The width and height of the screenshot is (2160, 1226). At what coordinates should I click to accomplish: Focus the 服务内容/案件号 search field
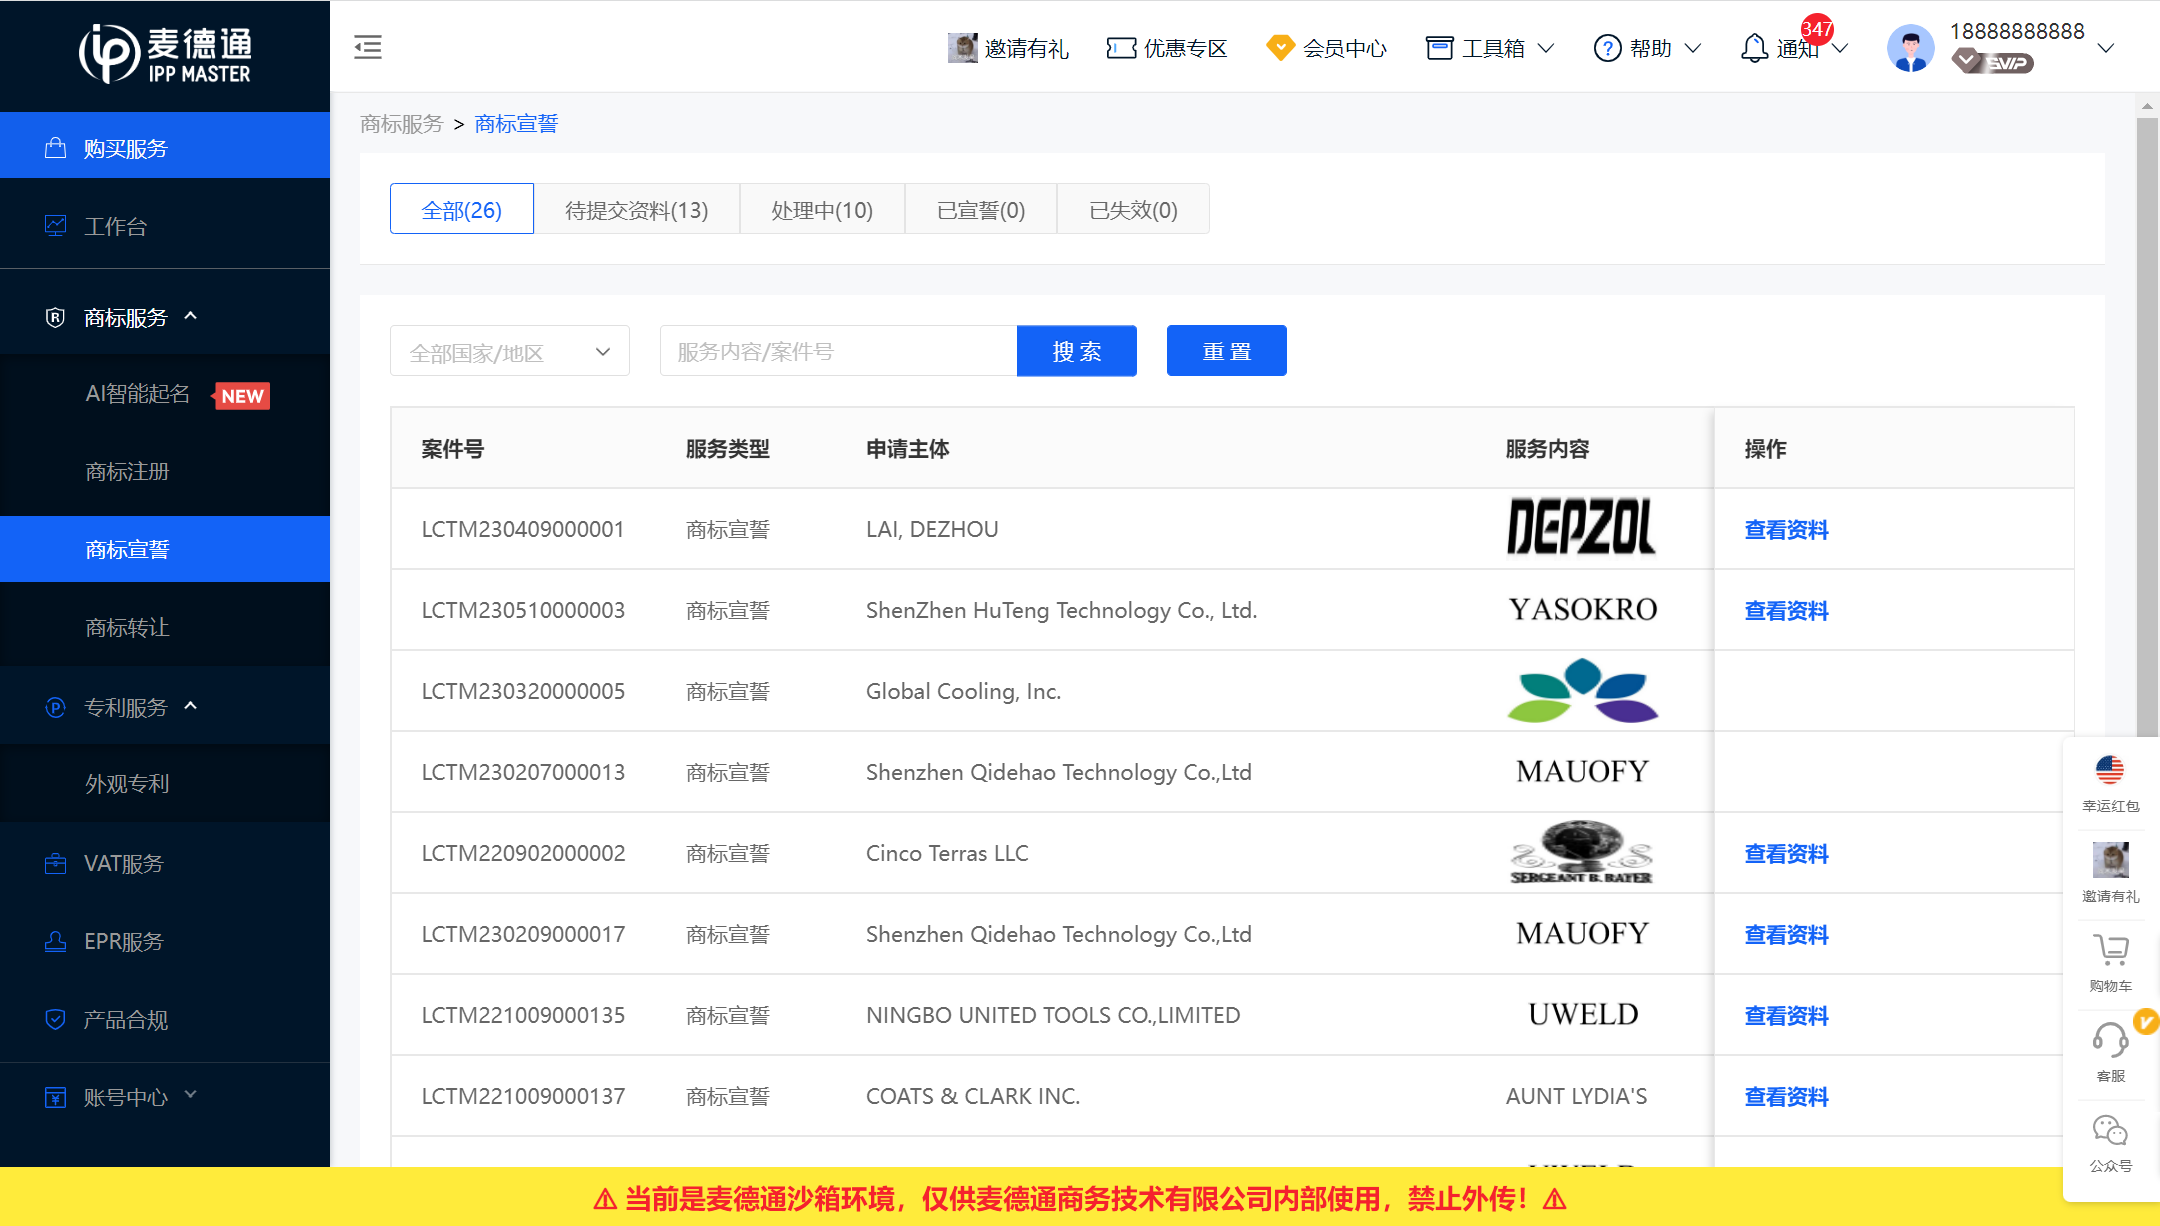pyautogui.click(x=838, y=351)
